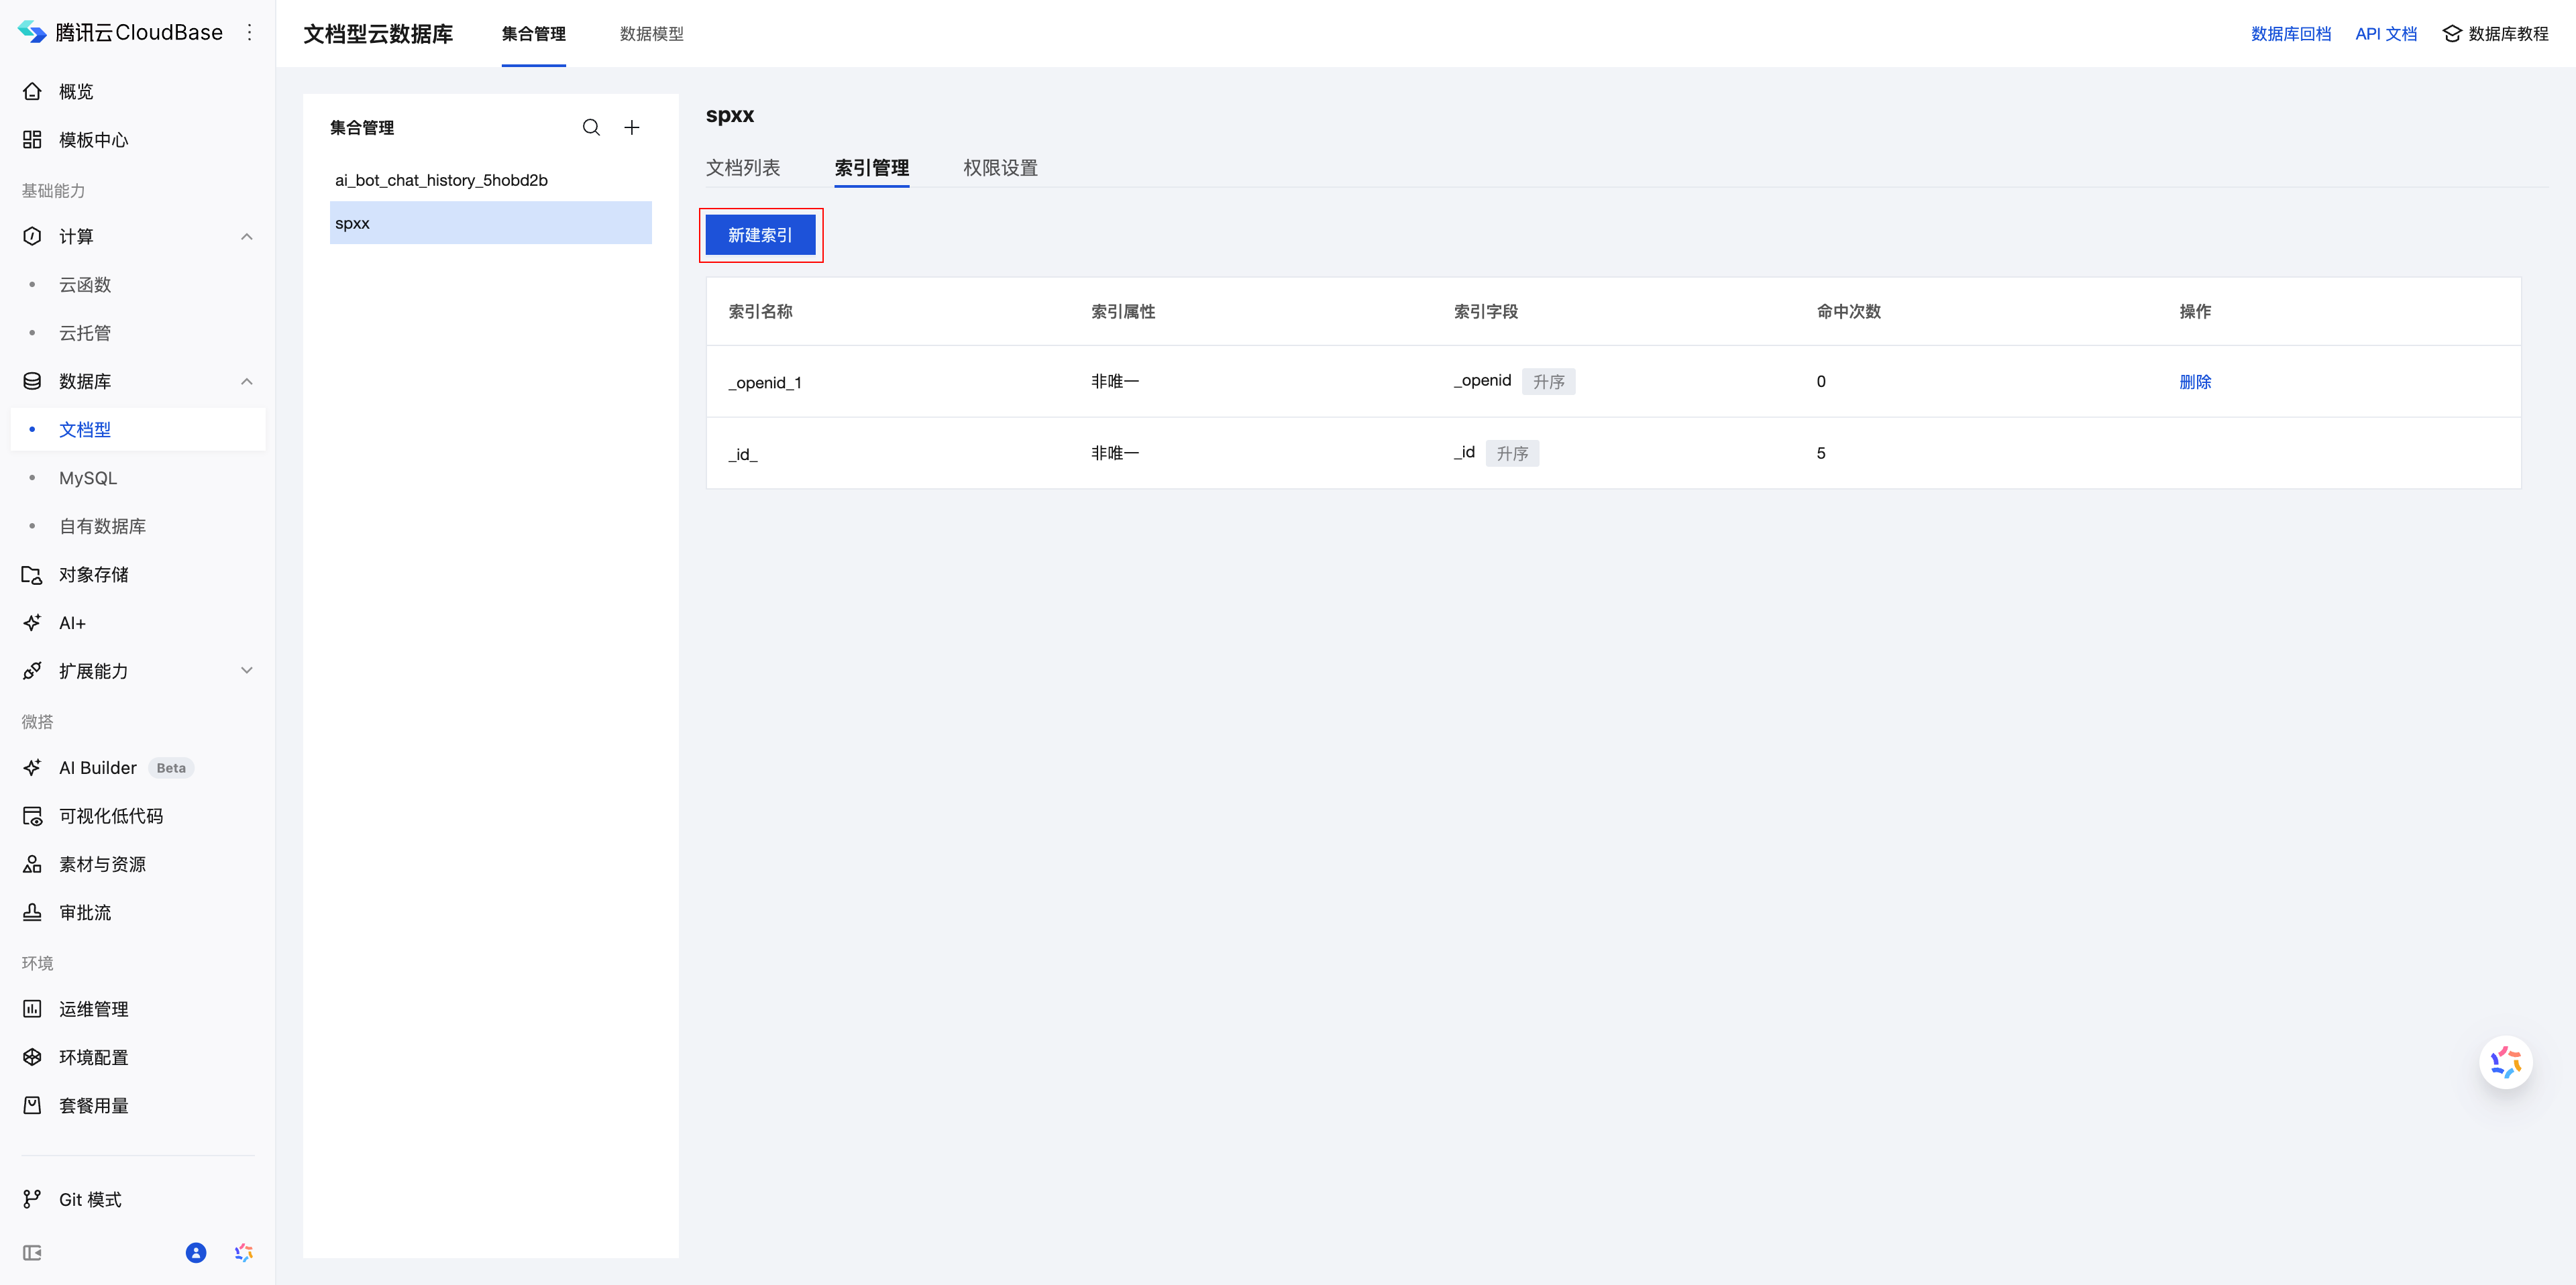Click the _id_ index name cell
This screenshot has height=1285, width=2576.
coord(743,454)
